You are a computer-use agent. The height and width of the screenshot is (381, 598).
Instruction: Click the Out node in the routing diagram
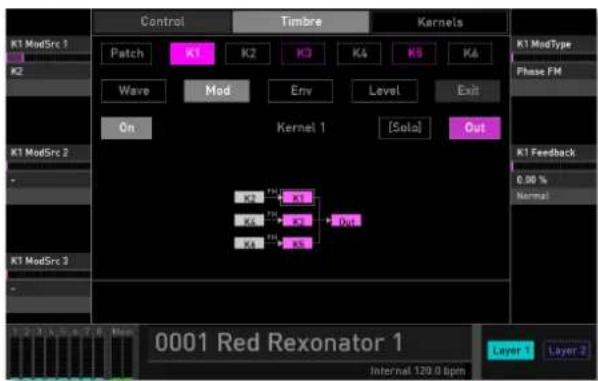(346, 220)
